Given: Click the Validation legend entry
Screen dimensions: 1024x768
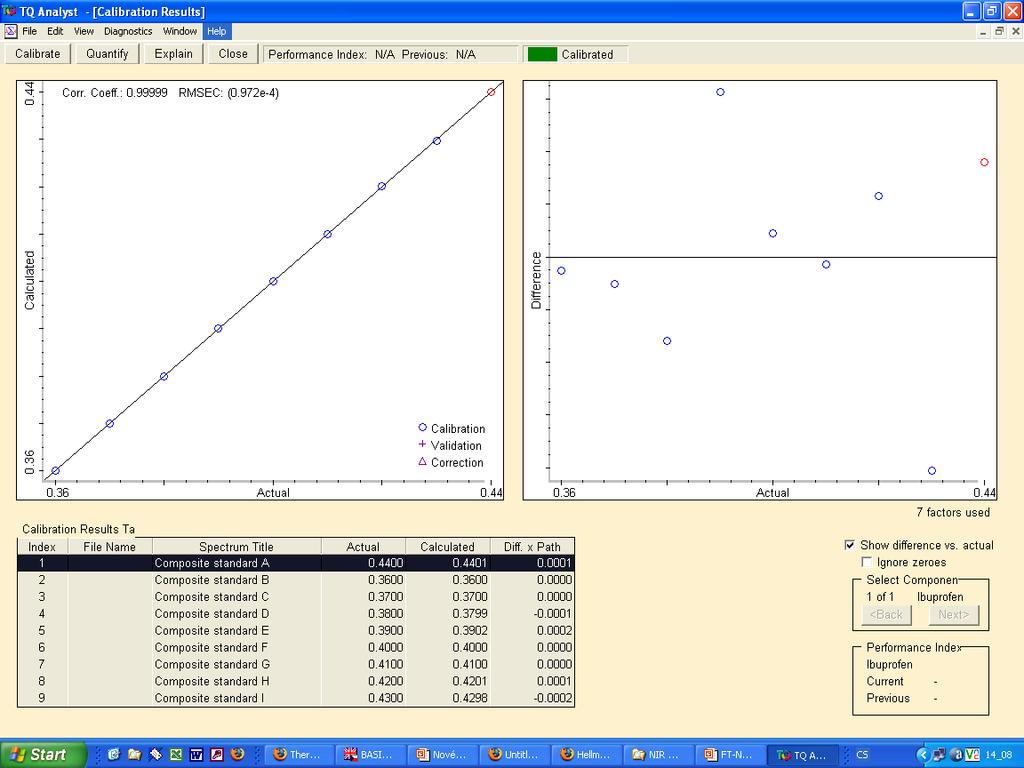Looking at the screenshot, I should pyautogui.click(x=449, y=445).
